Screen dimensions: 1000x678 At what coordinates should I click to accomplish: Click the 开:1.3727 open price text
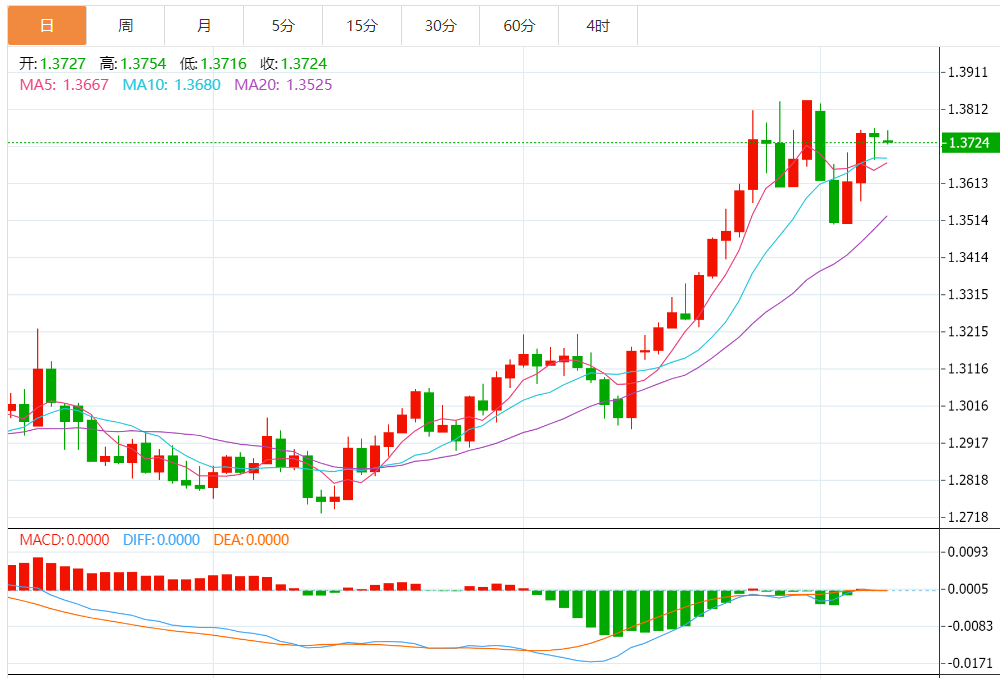[52, 64]
